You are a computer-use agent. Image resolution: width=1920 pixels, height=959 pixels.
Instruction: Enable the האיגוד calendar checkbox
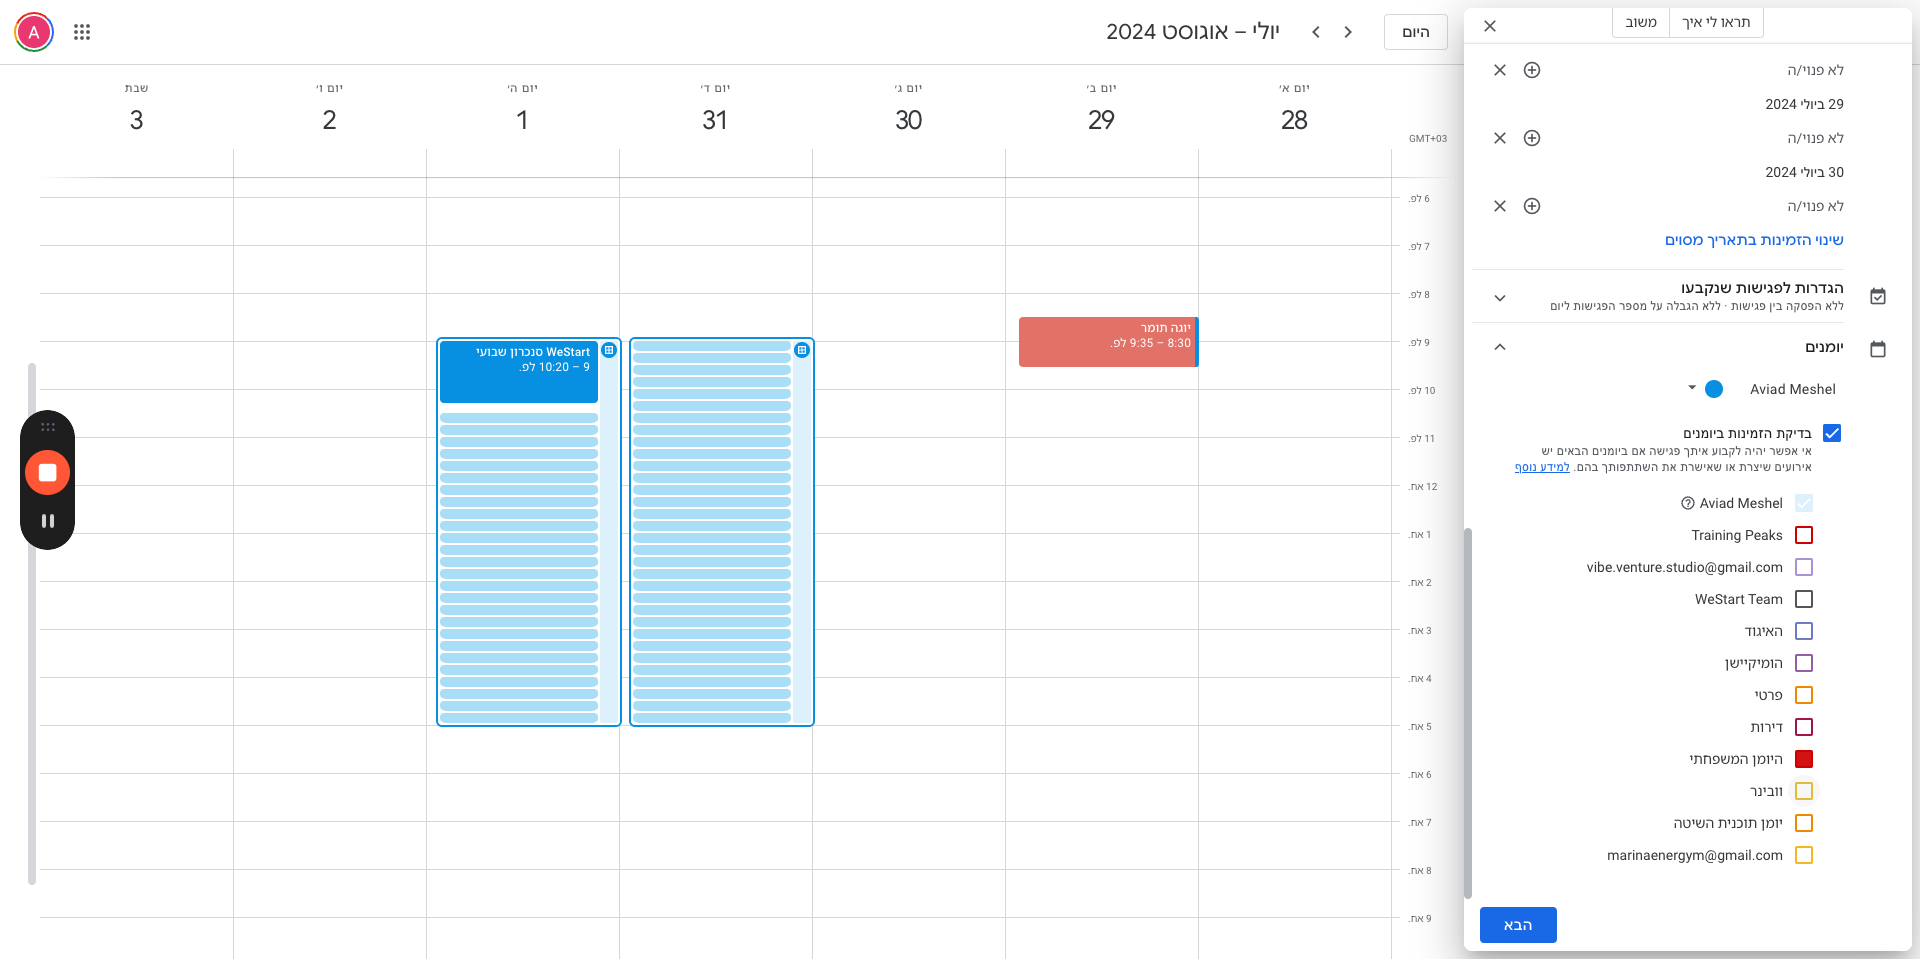[x=1804, y=631]
